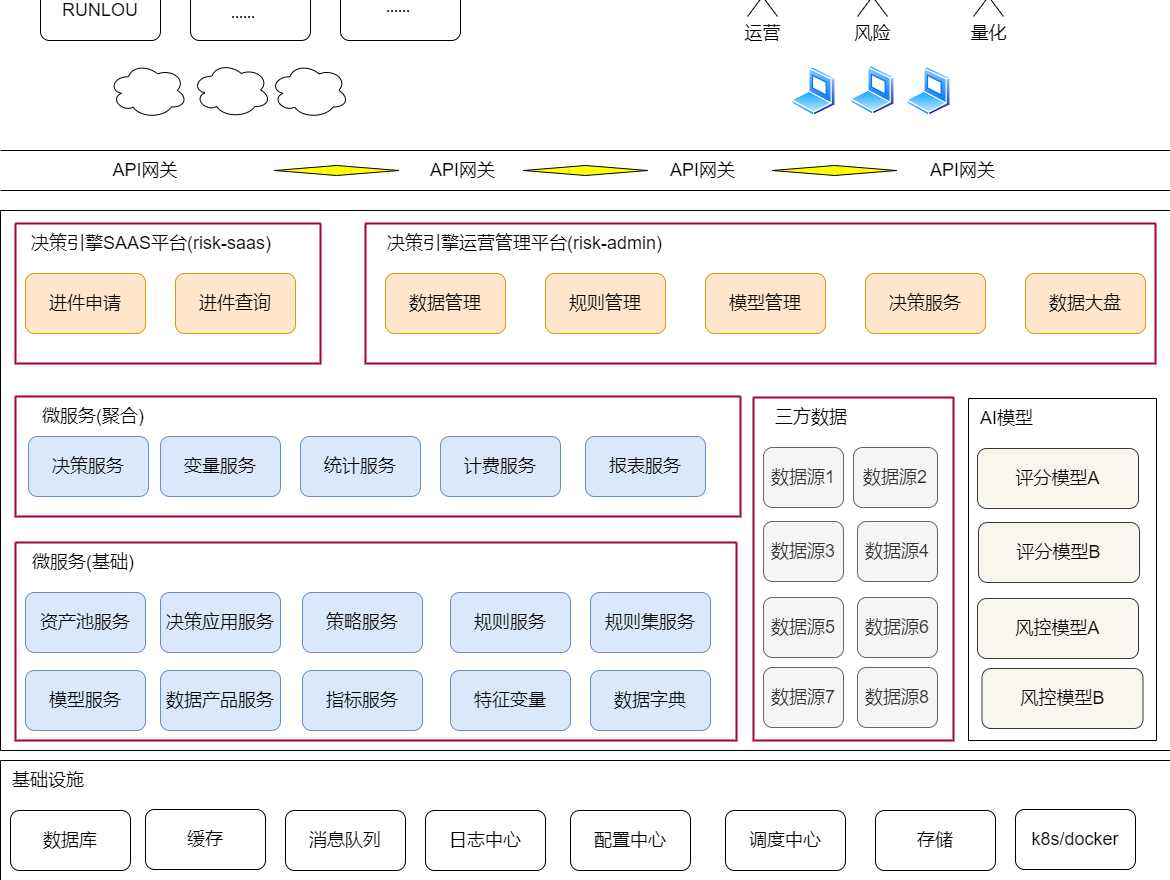1170x880 pixels.
Task: Select the 规则服务 block
Action: coord(510,622)
